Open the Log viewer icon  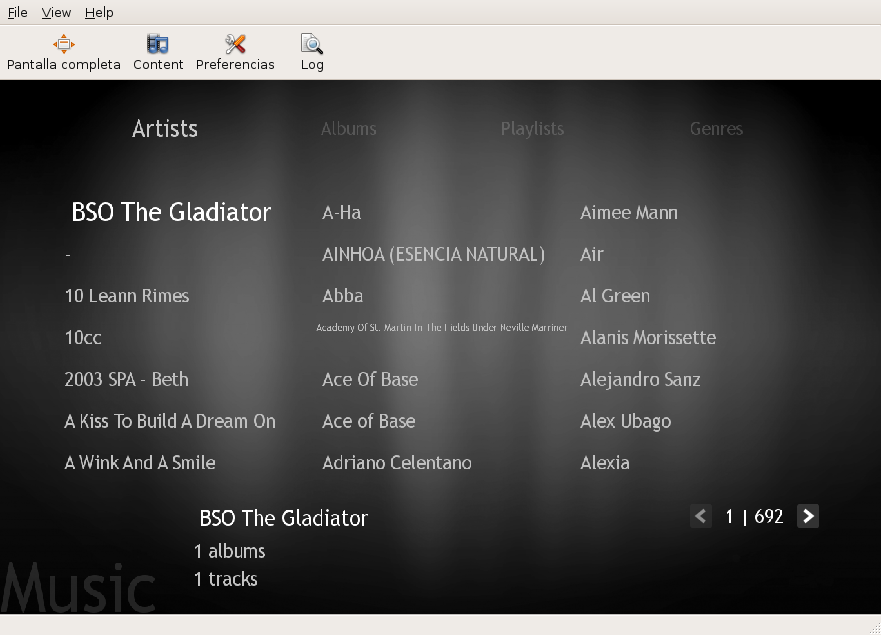click(x=311, y=52)
